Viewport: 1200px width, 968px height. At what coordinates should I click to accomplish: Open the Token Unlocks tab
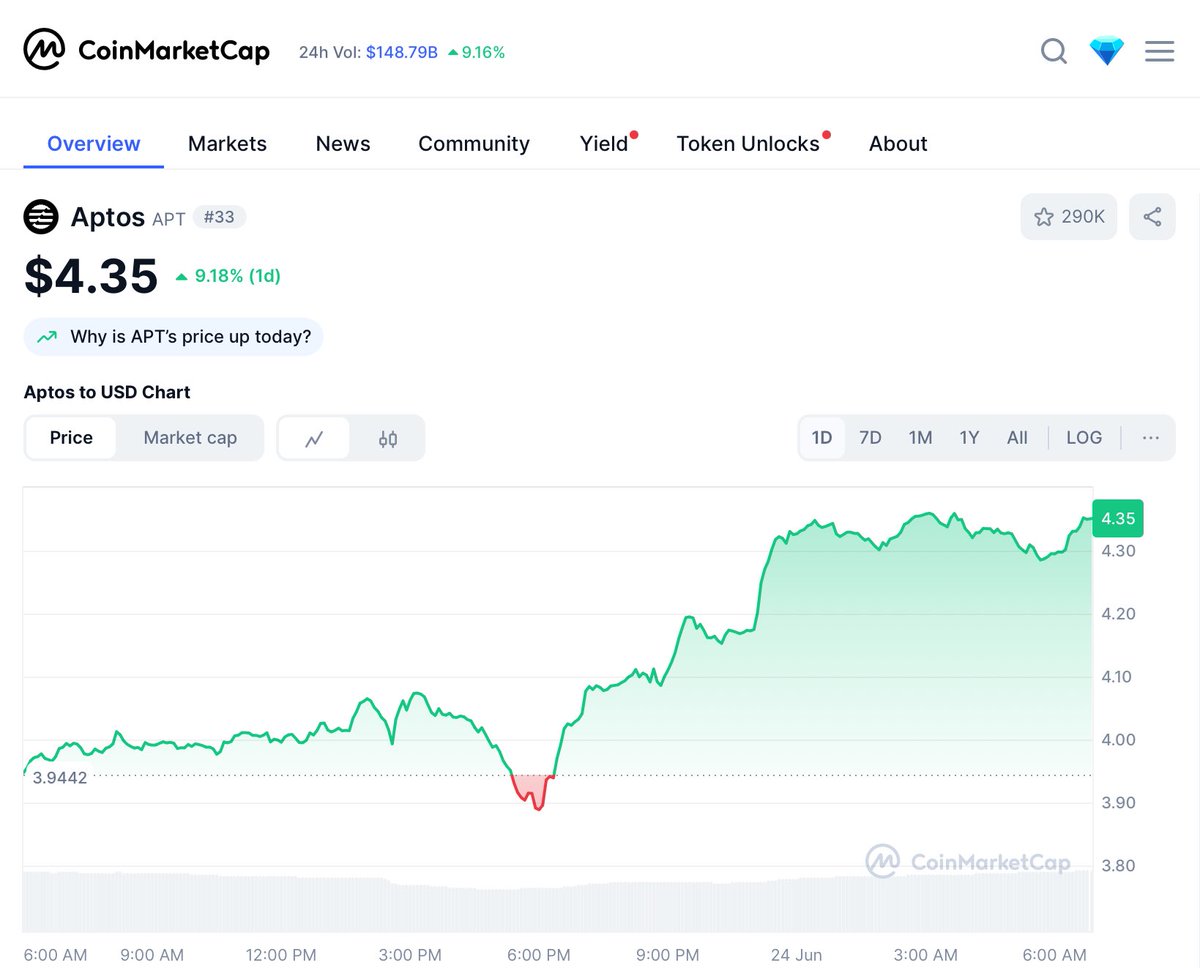tap(748, 144)
